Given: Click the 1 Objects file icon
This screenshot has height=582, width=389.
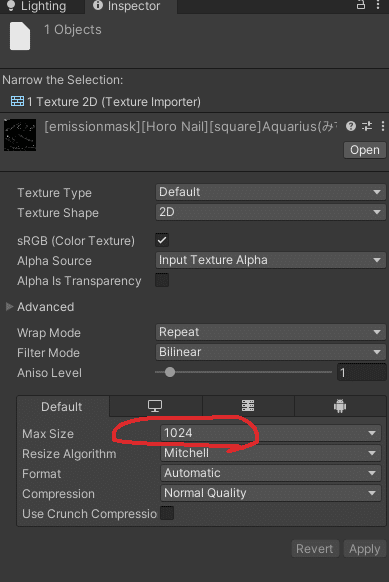Looking at the screenshot, I should 20,36.
